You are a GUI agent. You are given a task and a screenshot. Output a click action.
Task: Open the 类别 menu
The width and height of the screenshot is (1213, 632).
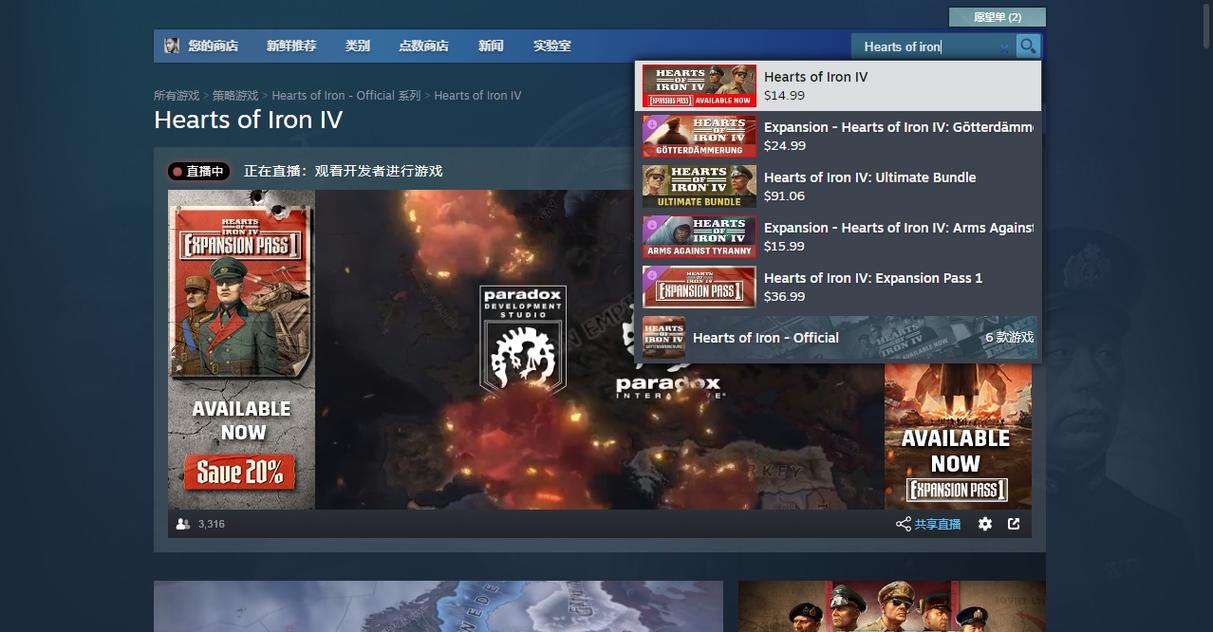click(357, 46)
